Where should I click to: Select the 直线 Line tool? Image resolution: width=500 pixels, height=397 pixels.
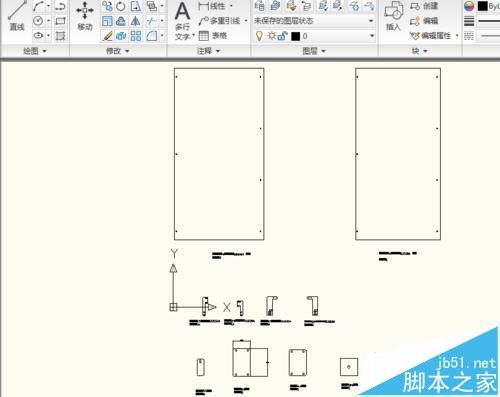click(17, 15)
